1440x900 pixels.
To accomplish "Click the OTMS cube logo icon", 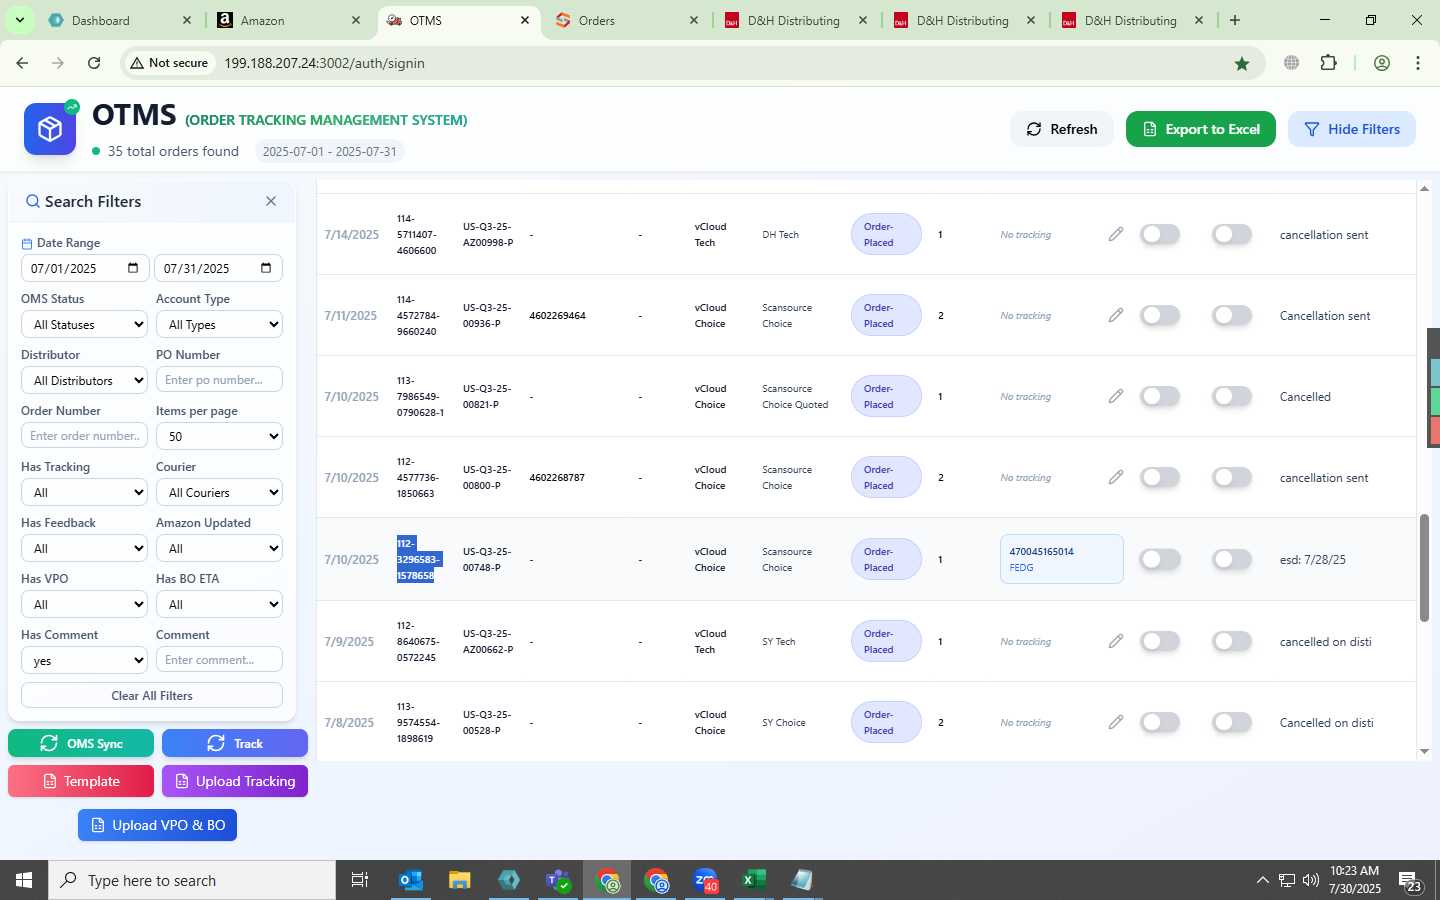I will [x=50, y=129].
